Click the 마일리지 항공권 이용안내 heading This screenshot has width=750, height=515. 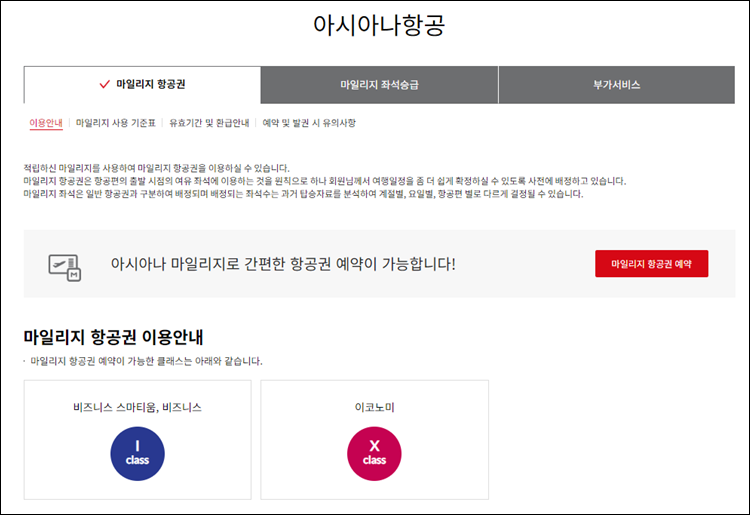(113, 337)
